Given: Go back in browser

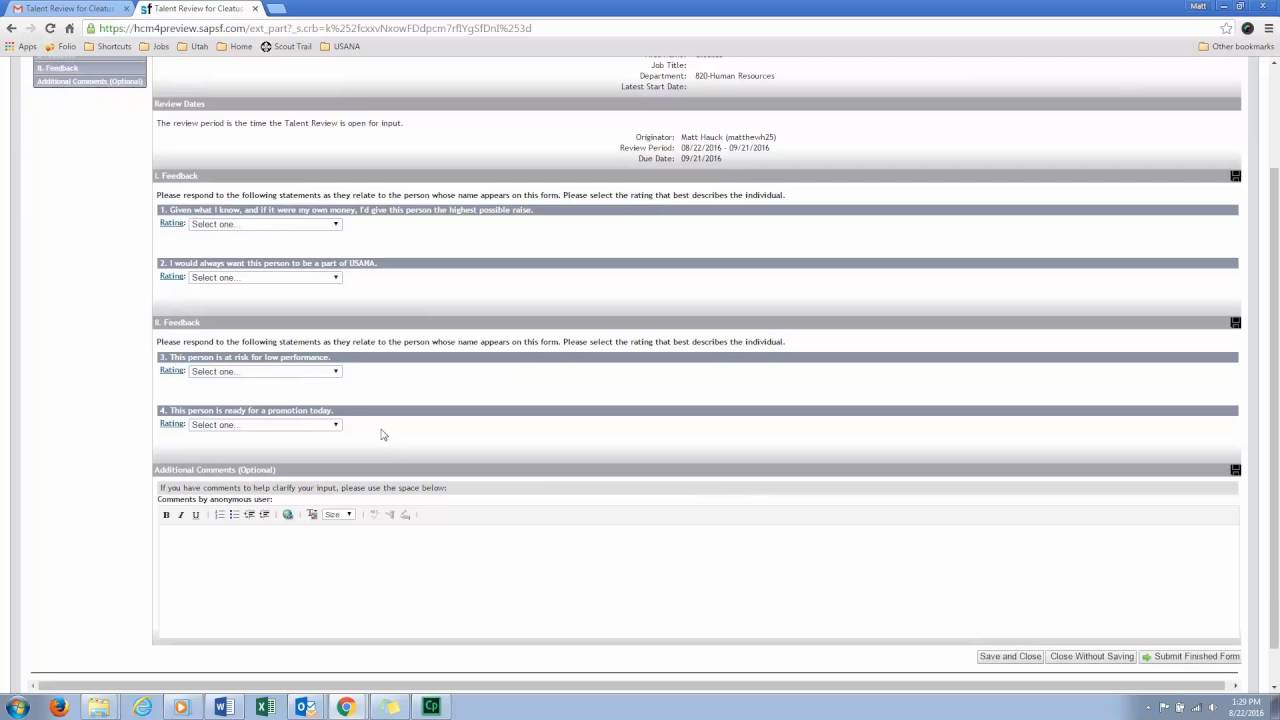Looking at the screenshot, I should (12, 28).
